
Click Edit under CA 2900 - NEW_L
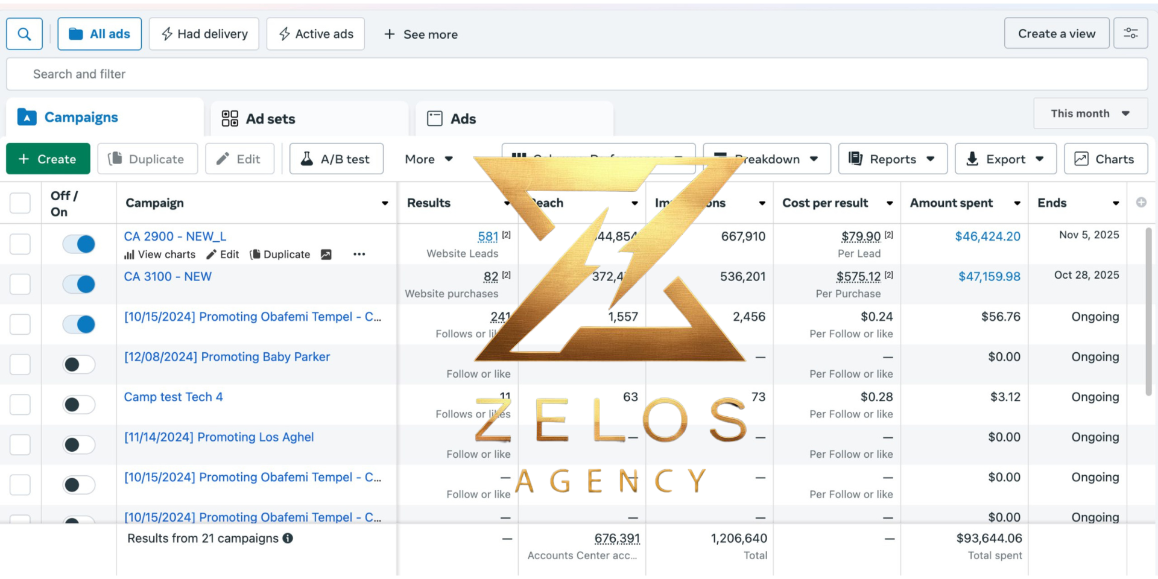[222, 254]
